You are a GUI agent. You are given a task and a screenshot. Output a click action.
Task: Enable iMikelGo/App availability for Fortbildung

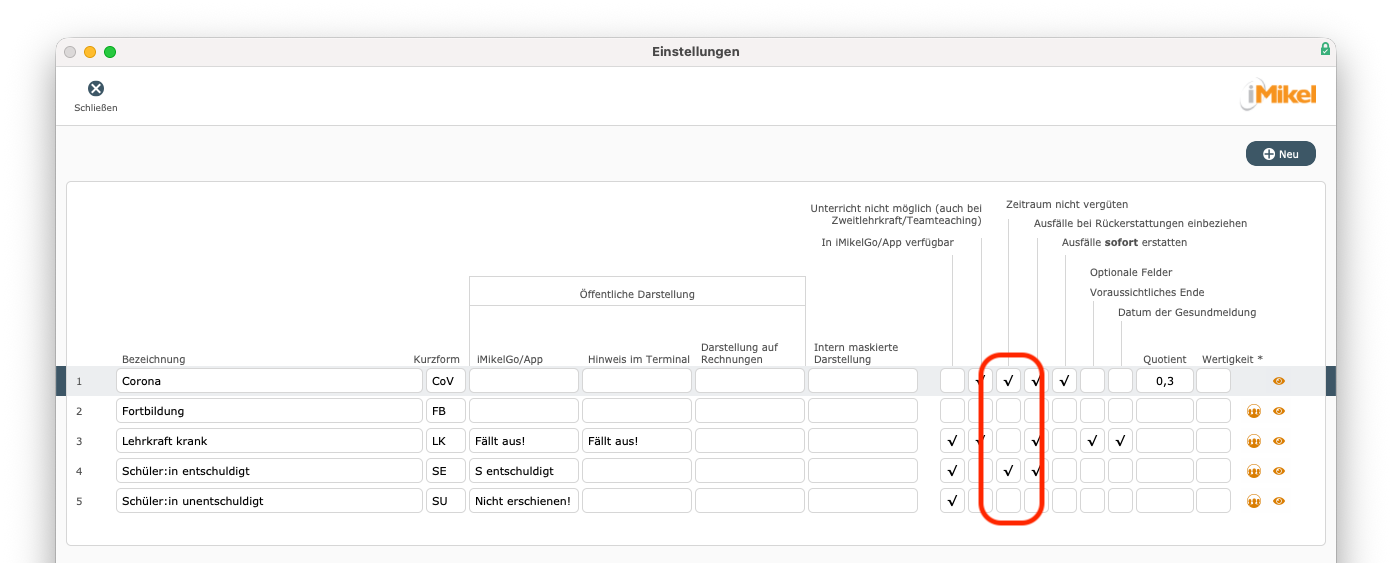click(x=952, y=411)
